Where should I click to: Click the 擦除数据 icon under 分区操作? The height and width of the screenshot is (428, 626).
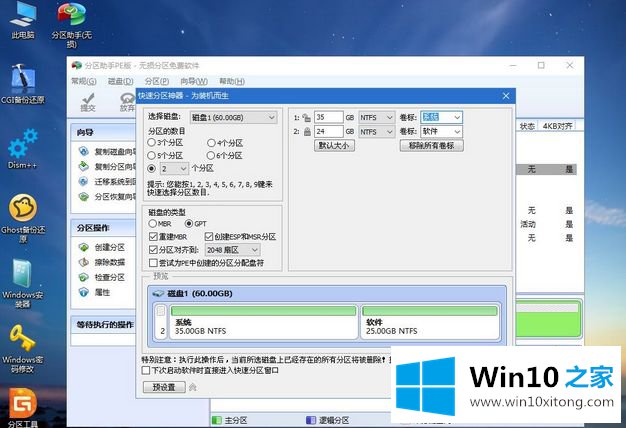click(x=83, y=262)
